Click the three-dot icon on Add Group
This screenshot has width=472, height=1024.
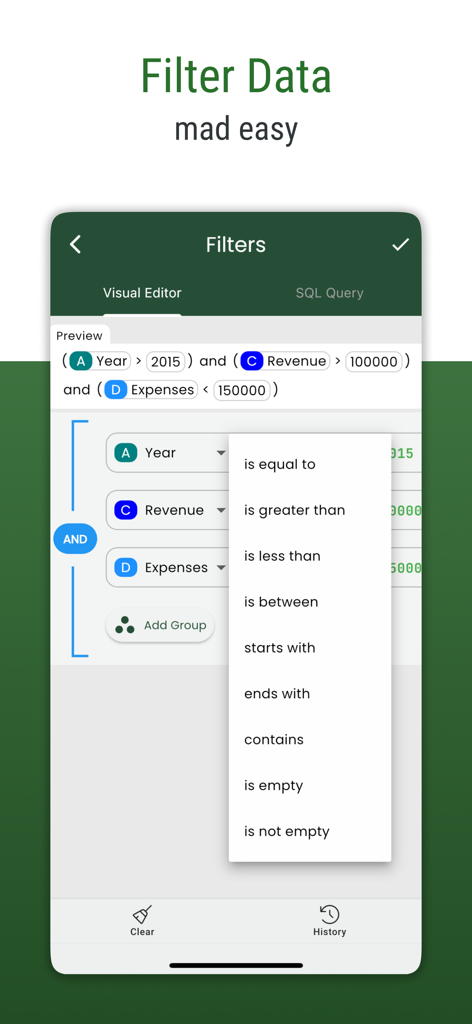[x=125, y=625]
